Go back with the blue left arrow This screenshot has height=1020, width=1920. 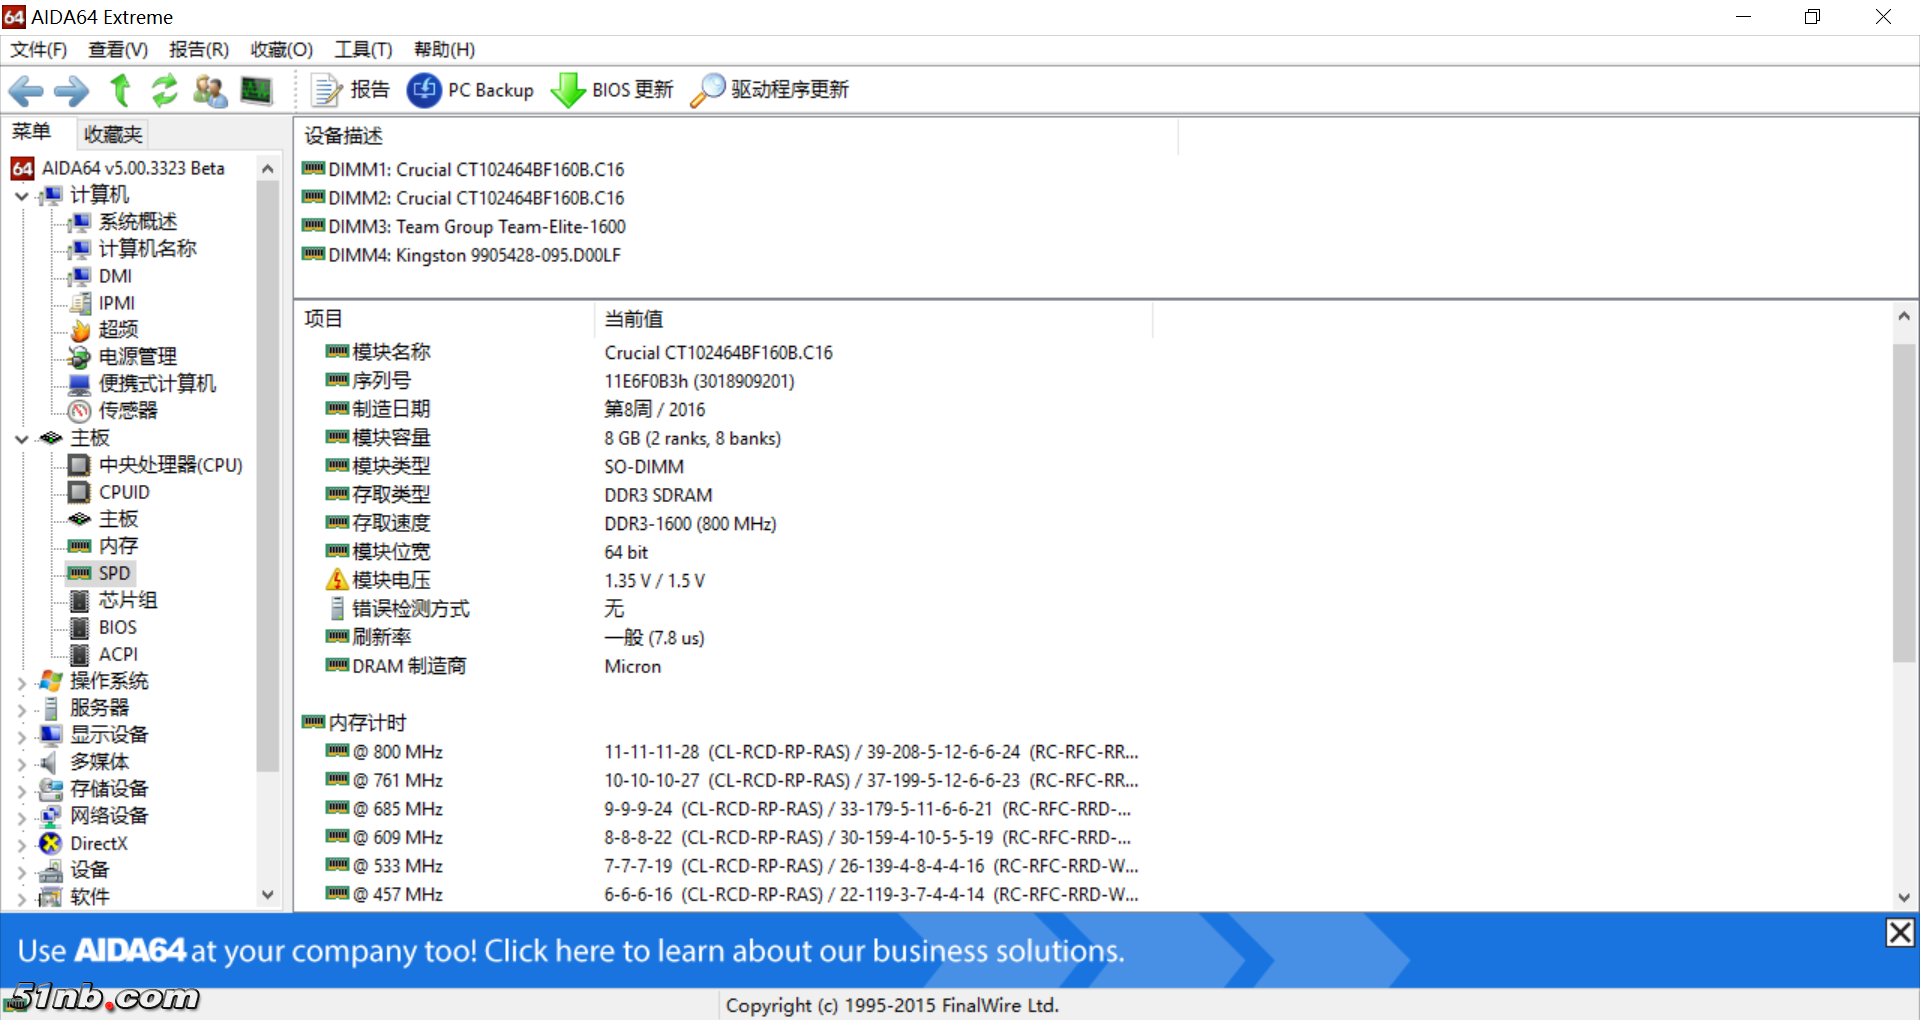click(26, 91)
